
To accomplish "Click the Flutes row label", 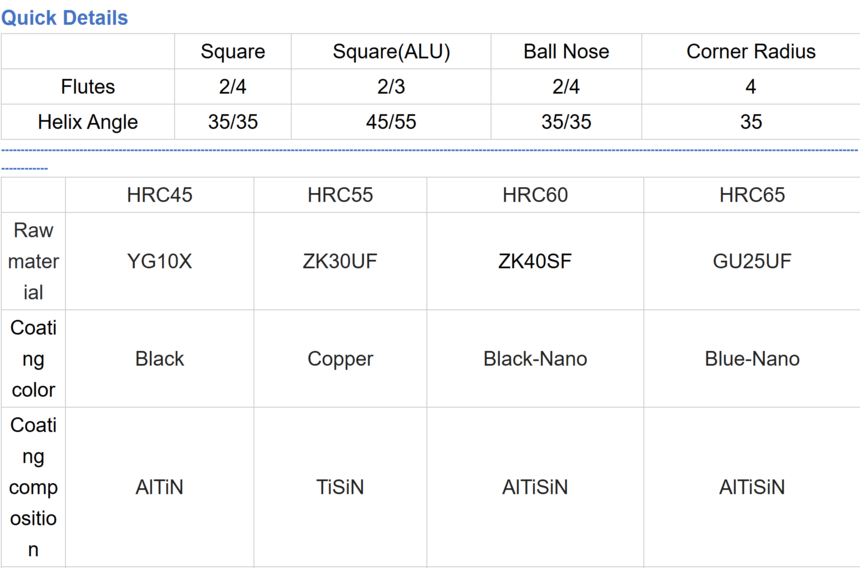I will 88,87.
